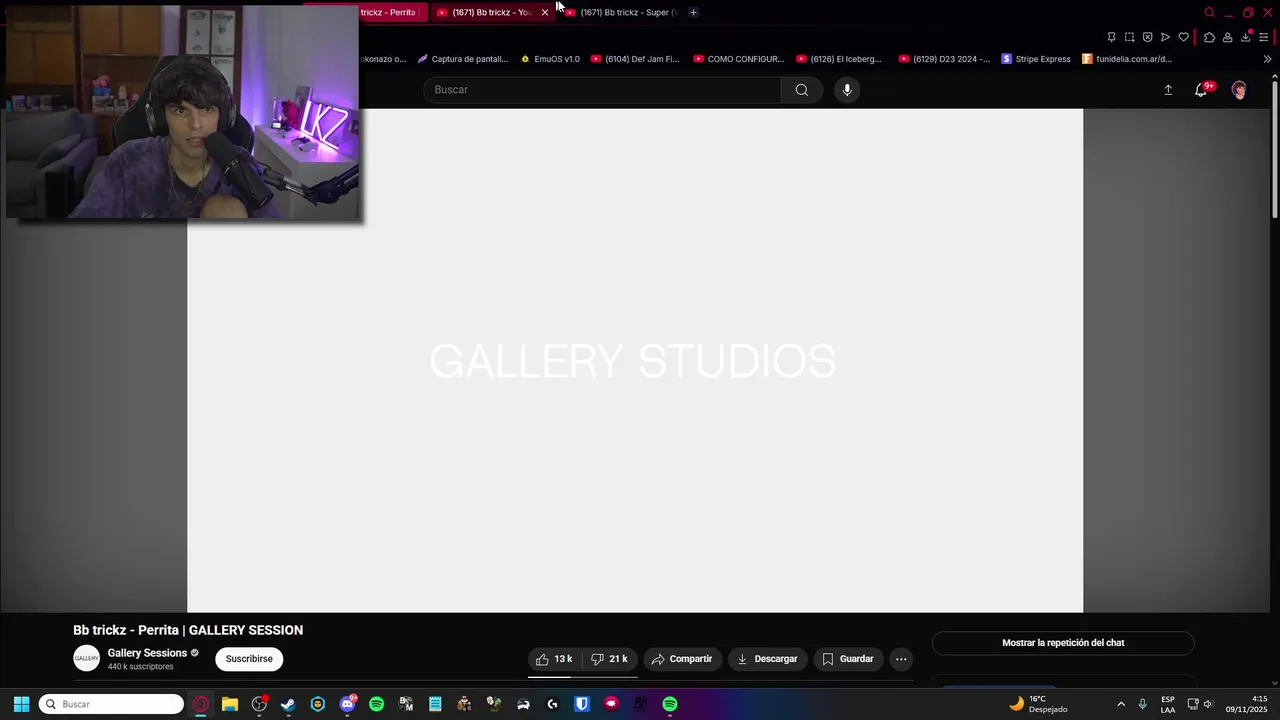Image resolution: width=1280 pixels, height=720 pixels.
Task: Open clock showing 4:15 09/11/2025
Action: [x=1246, y=704]
